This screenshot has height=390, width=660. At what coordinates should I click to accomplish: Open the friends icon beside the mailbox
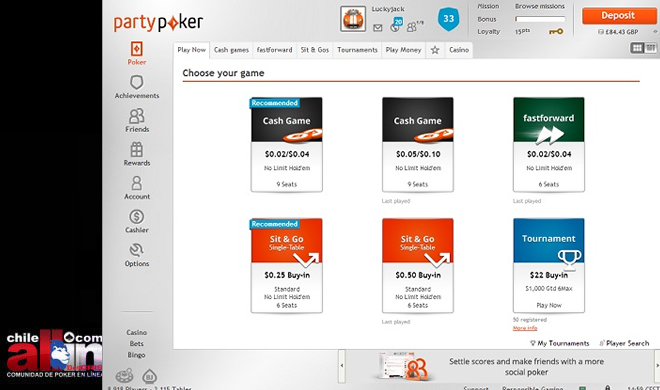tap(412, 27)
